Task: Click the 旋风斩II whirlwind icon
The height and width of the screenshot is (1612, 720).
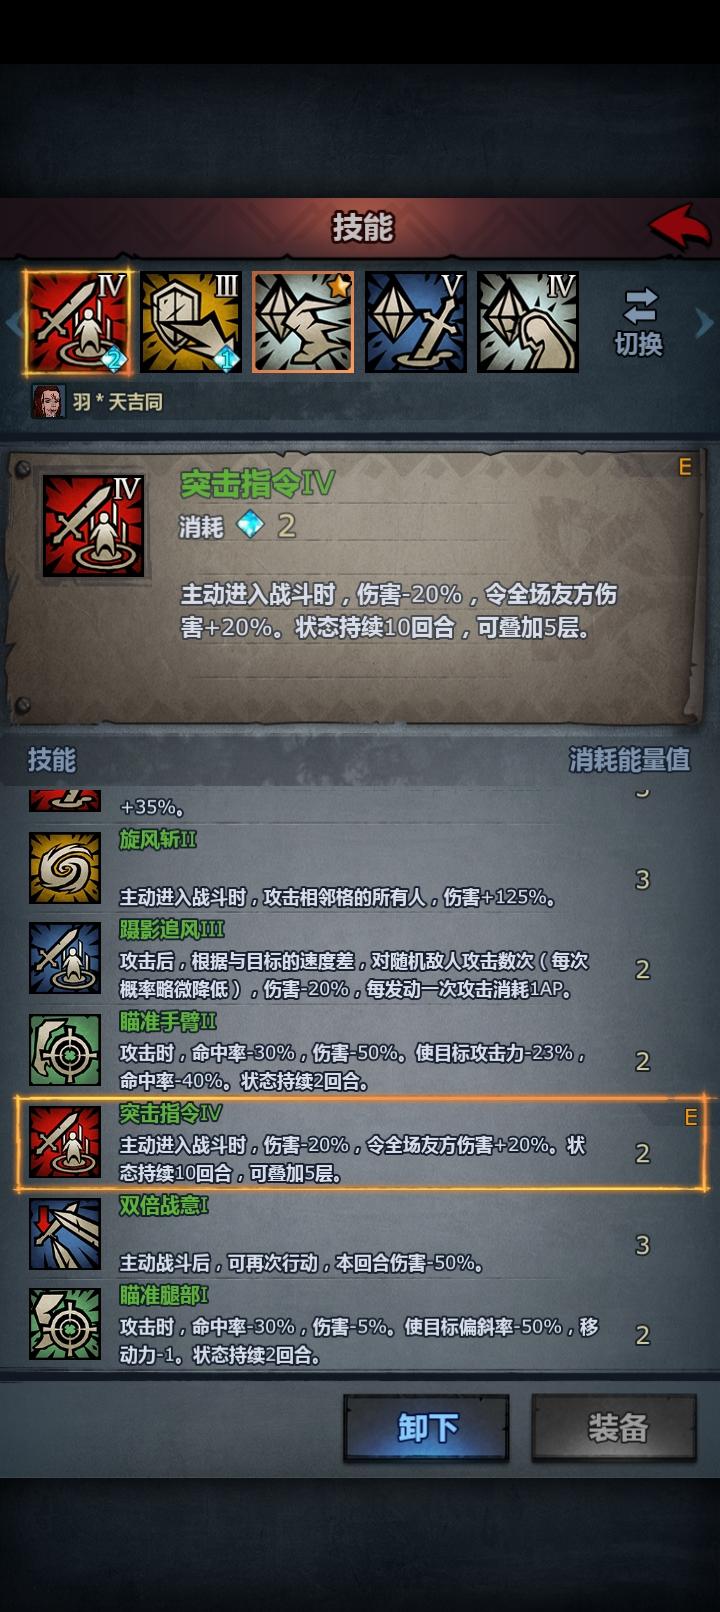Action: click(65, 868)
